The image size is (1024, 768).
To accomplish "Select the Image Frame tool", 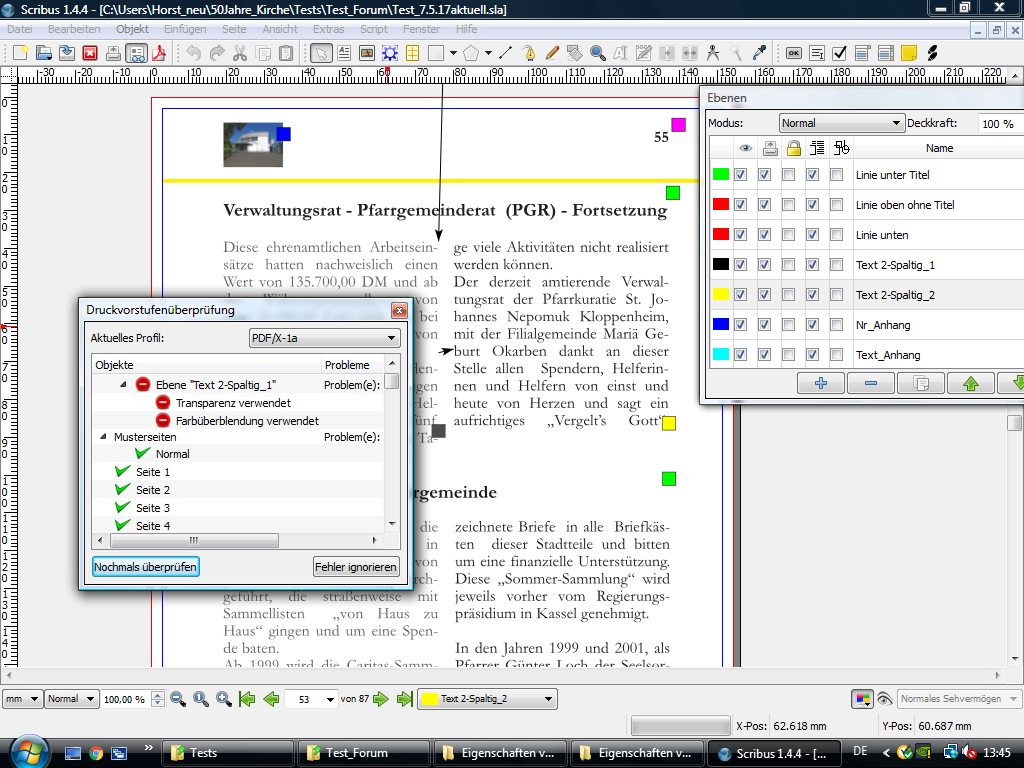I will coord(367,53).
